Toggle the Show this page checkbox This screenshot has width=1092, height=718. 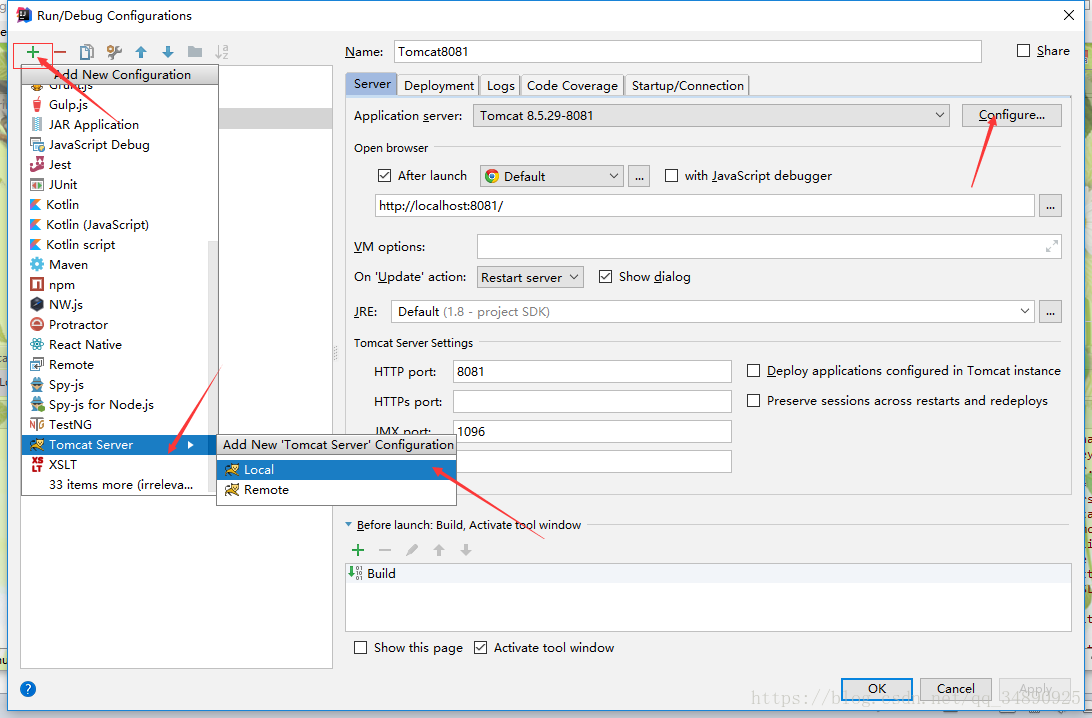(x=361, y=648)
